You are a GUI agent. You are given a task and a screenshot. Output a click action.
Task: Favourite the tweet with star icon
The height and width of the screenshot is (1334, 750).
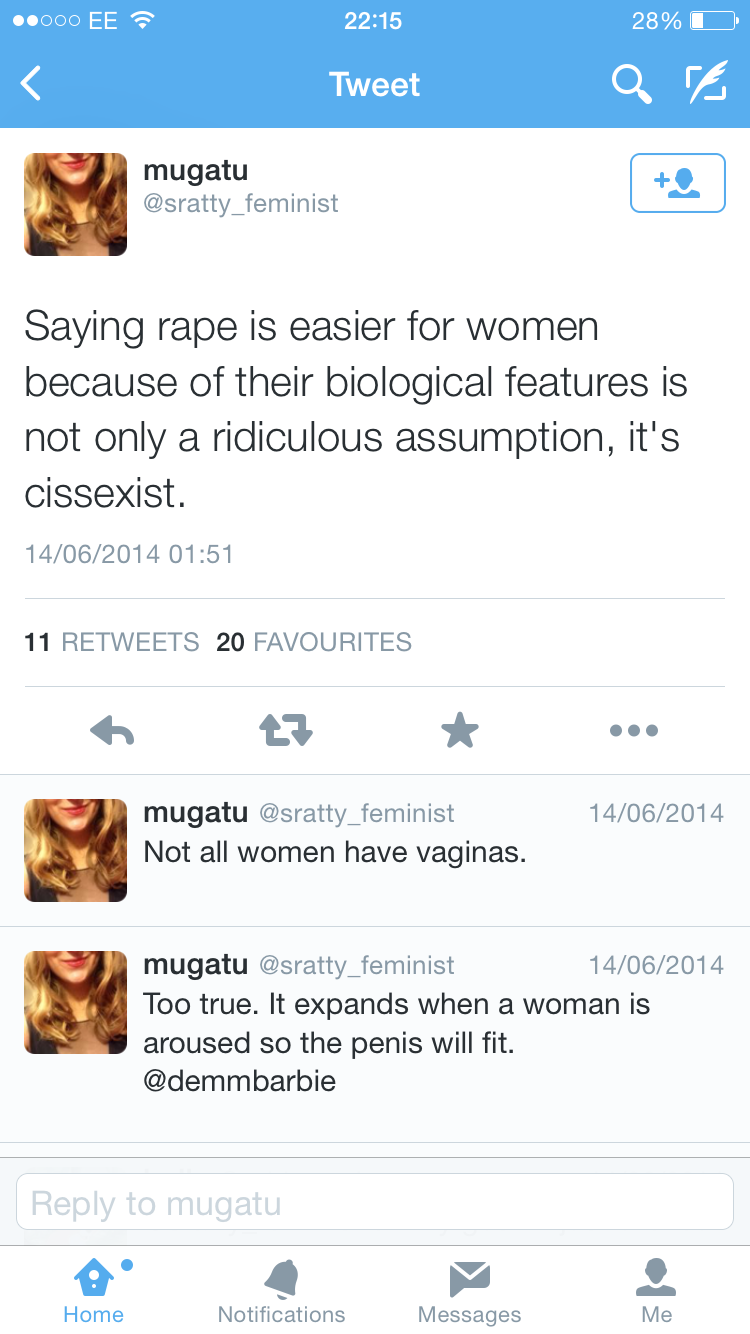tap(460, 731)
